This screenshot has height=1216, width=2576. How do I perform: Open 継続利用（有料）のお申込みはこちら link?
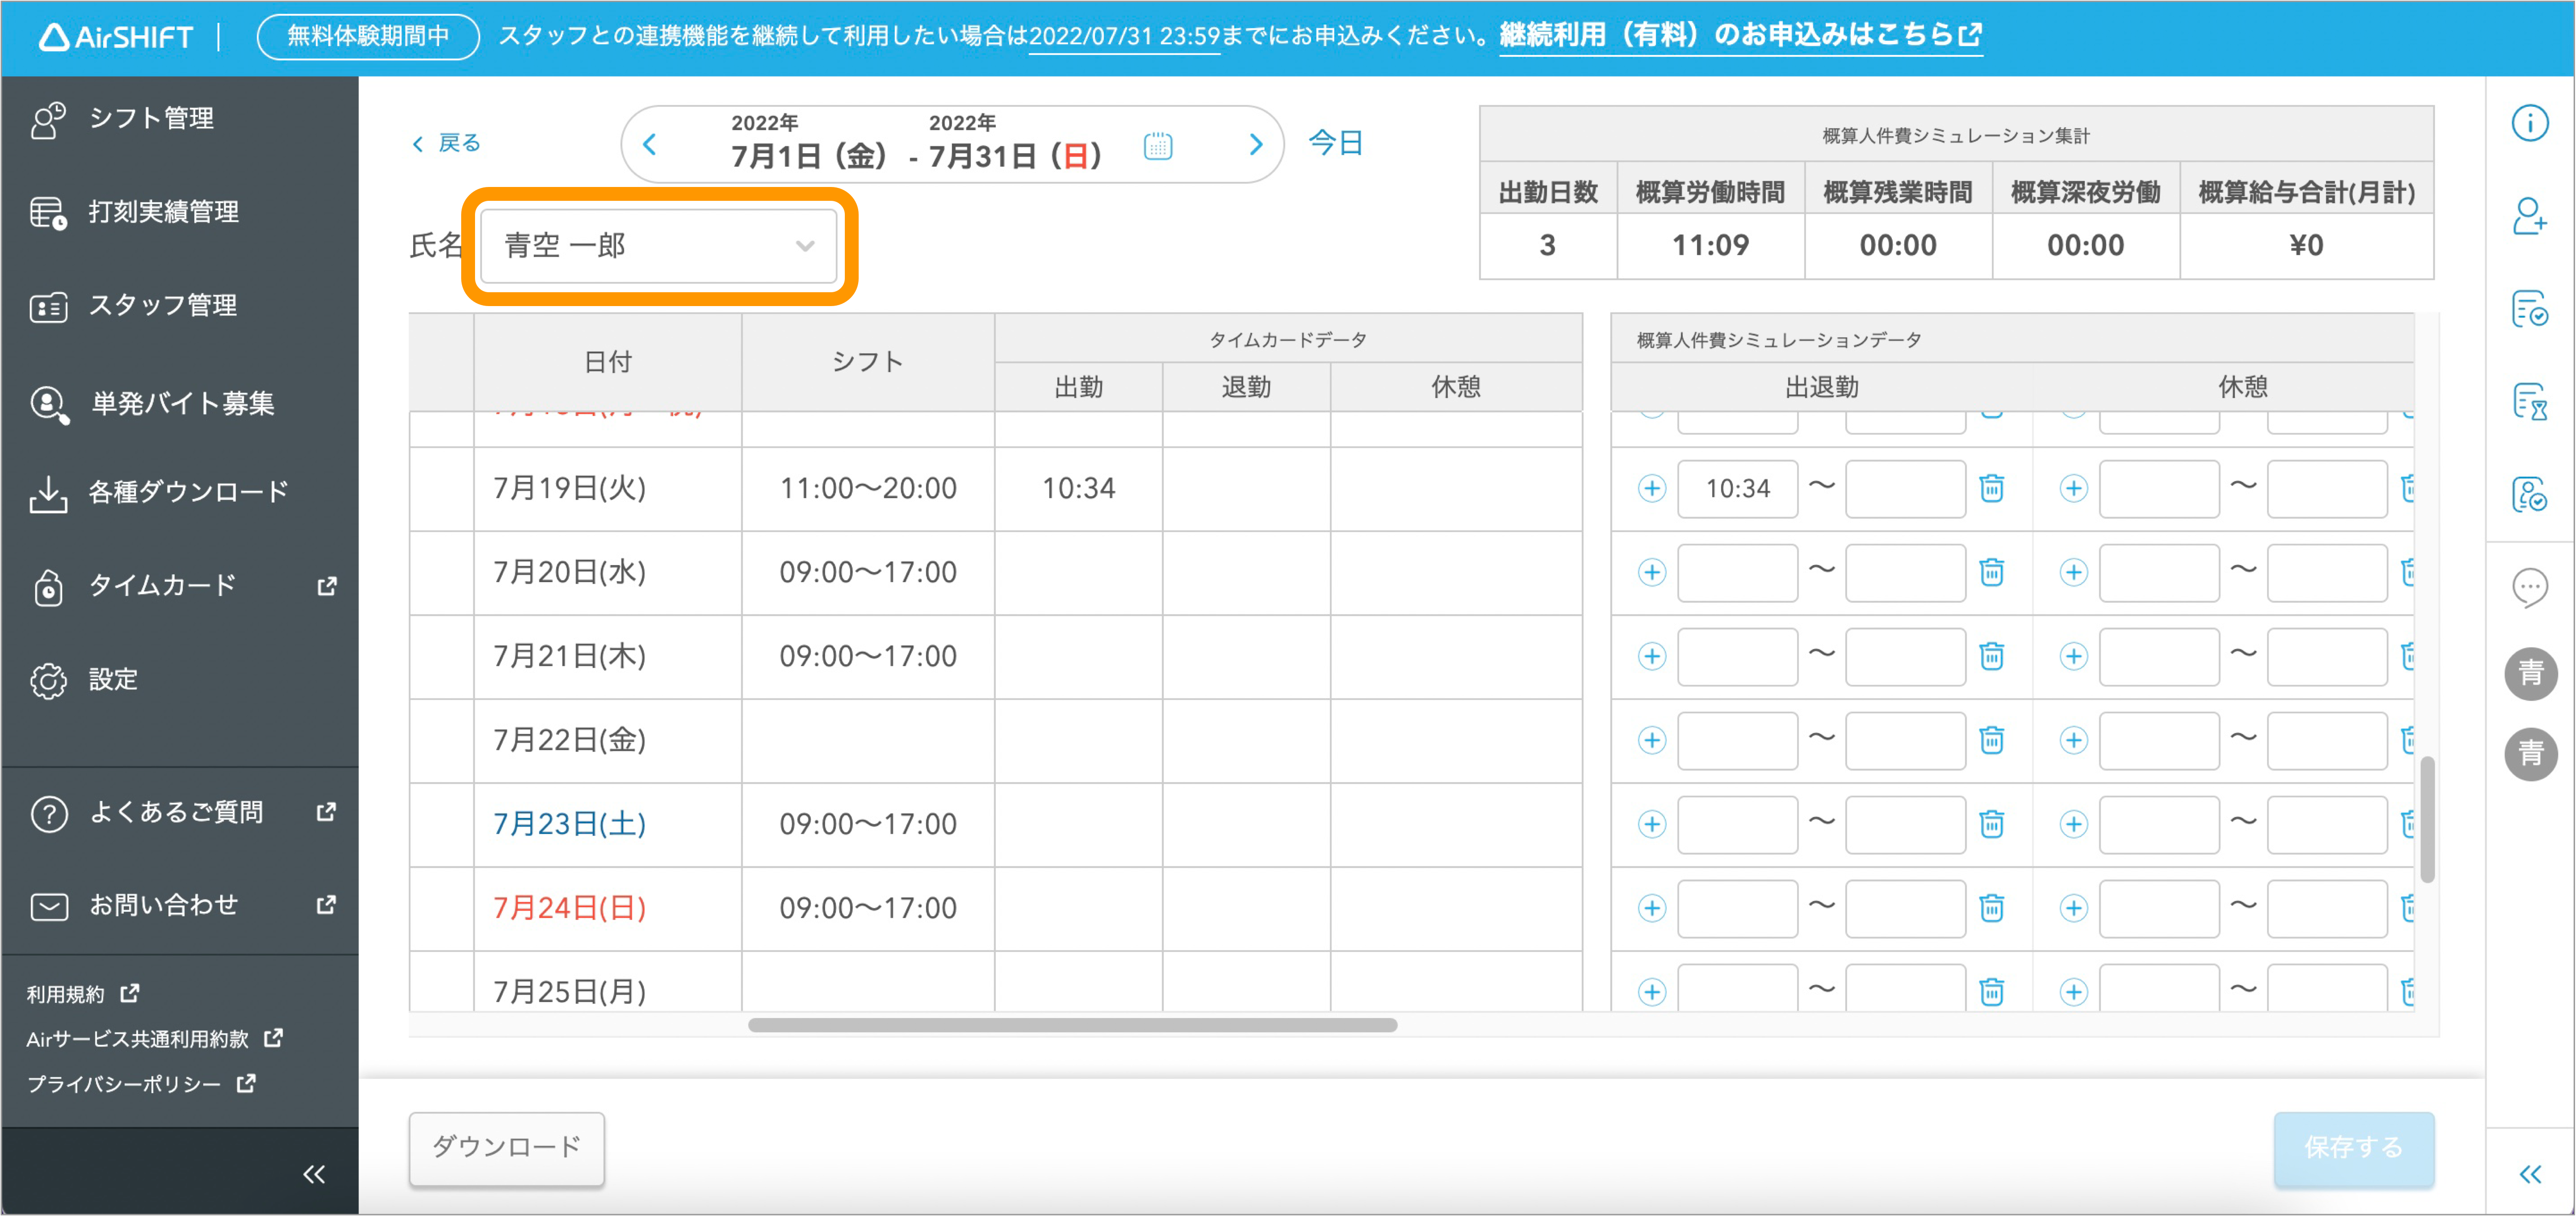[1740, 36]
